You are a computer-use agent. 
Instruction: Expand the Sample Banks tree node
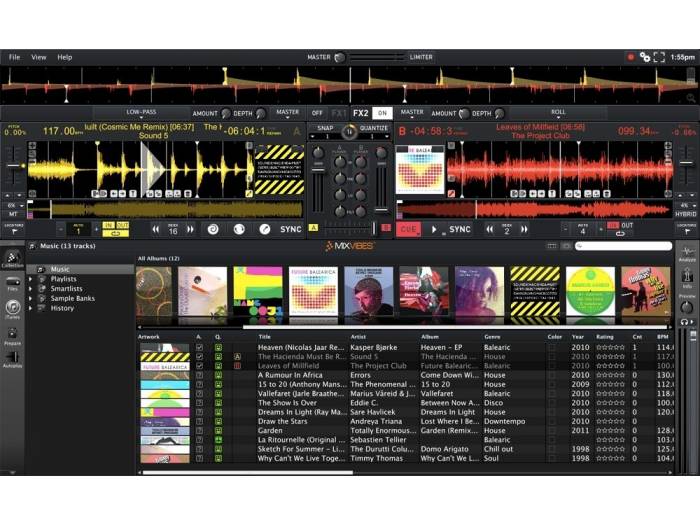coord(31,299)
